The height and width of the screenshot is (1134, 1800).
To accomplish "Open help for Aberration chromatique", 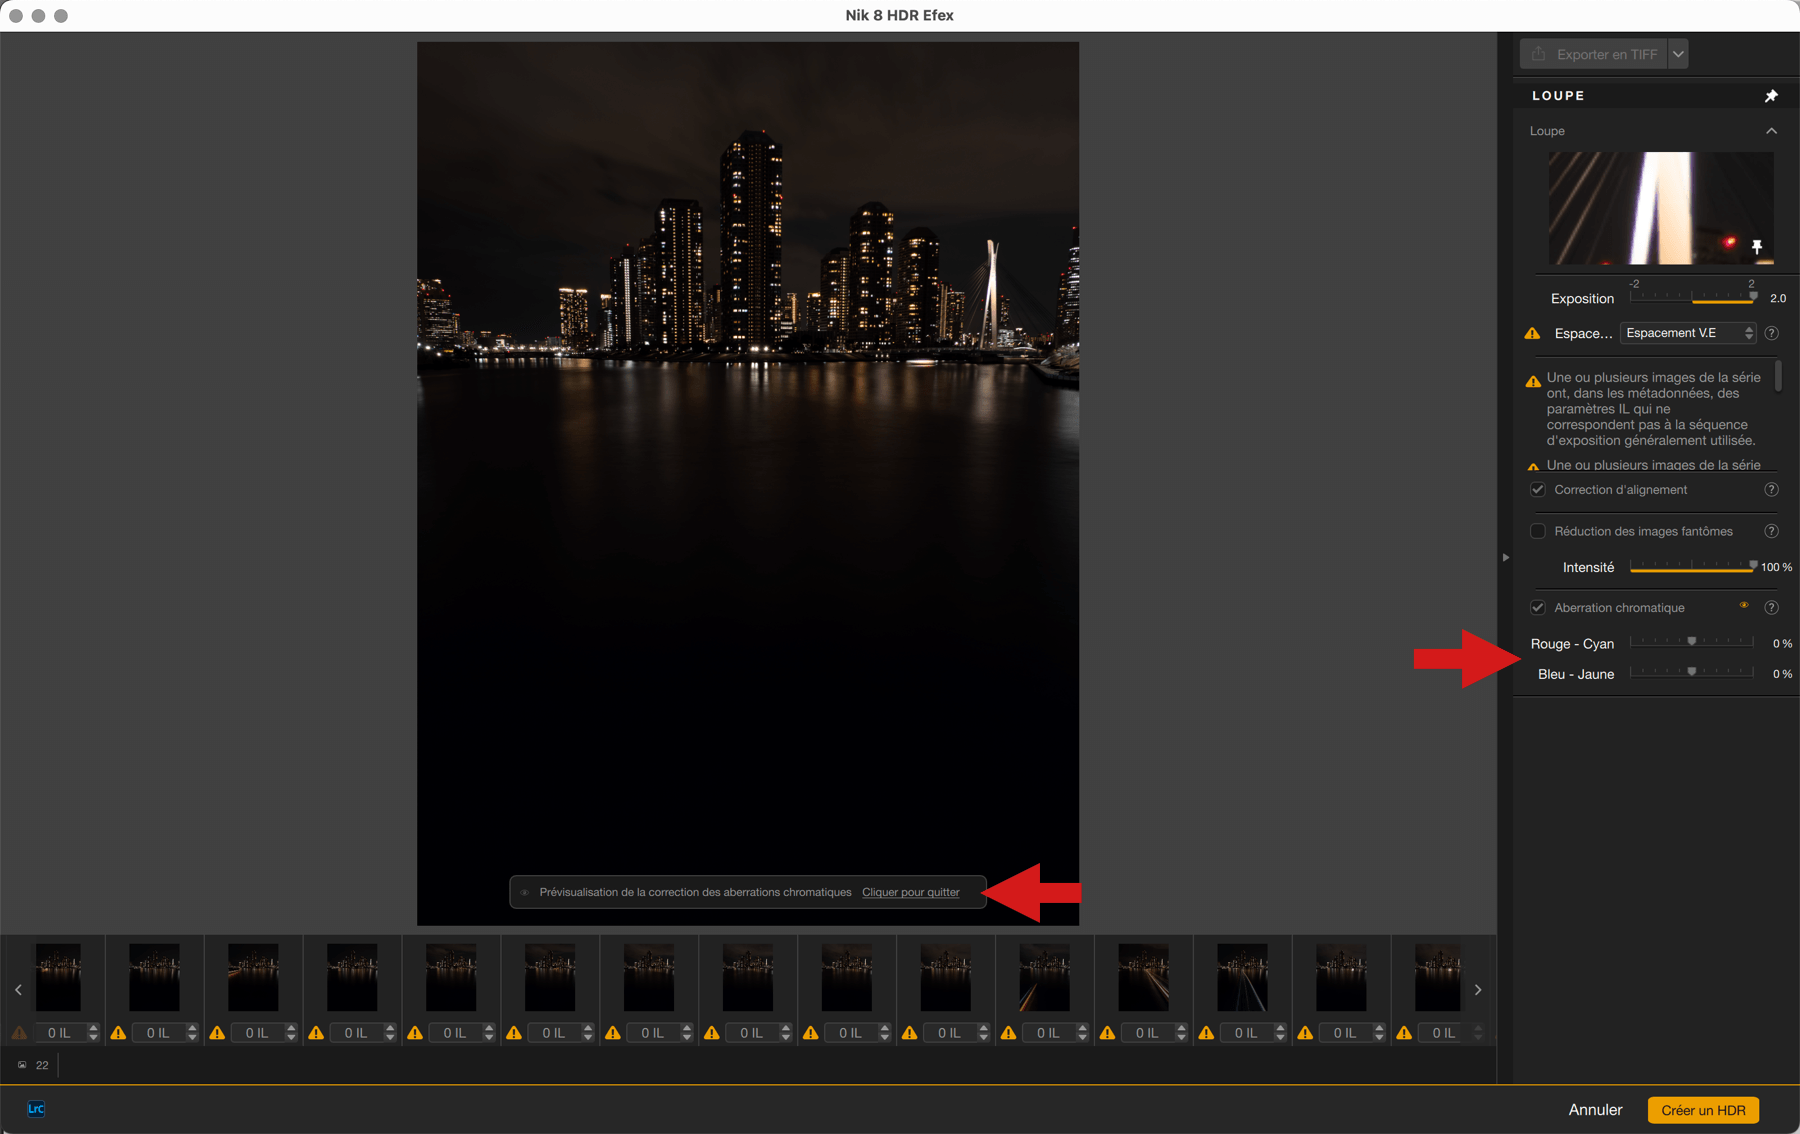I will (1771, 608).
